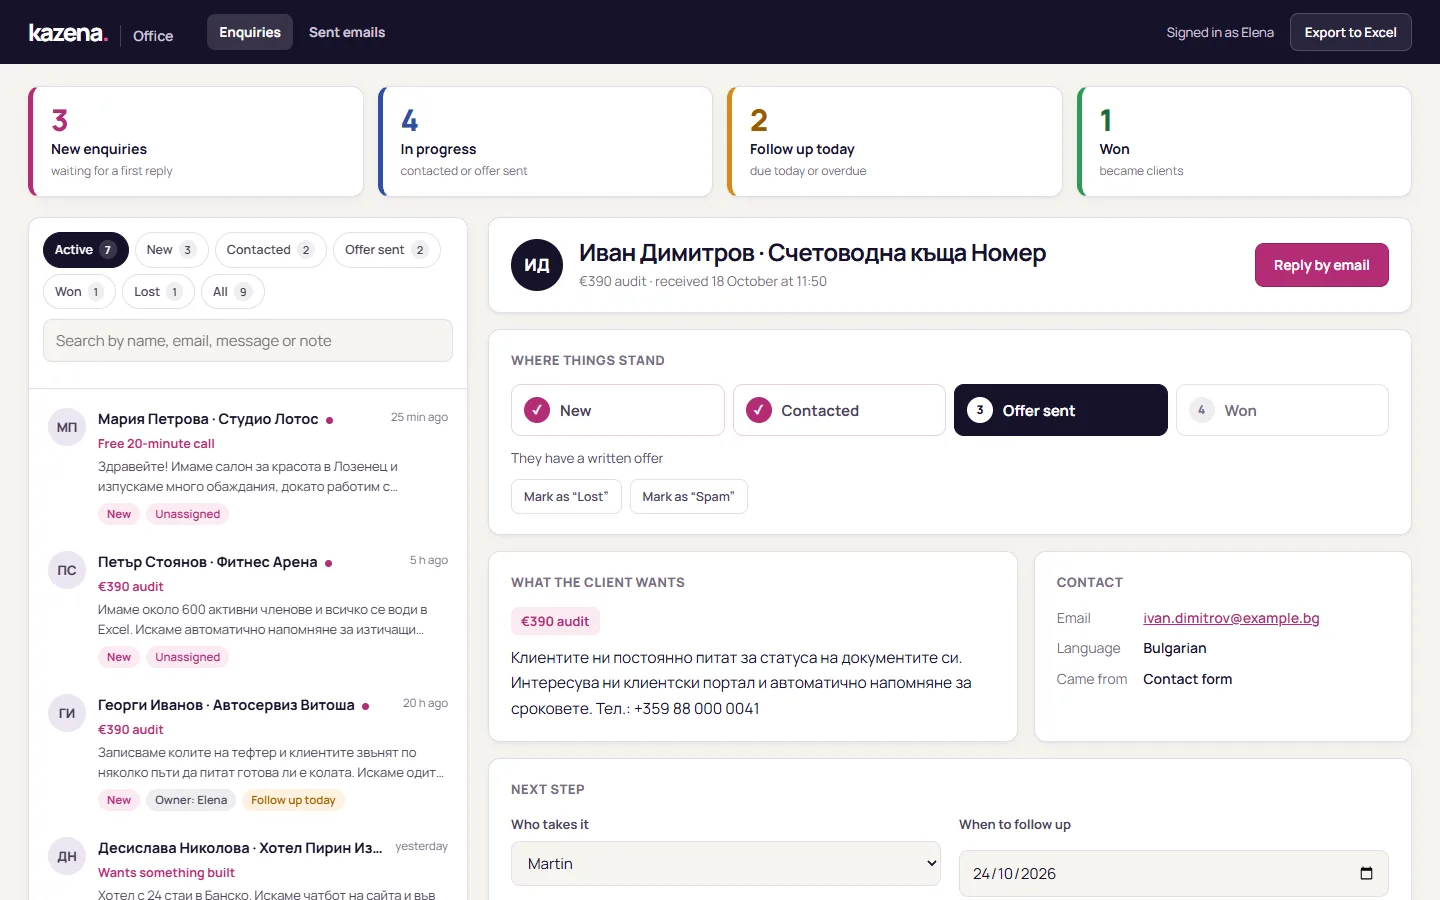Click the checkmark icon on the New stage

tap(537, 410)
